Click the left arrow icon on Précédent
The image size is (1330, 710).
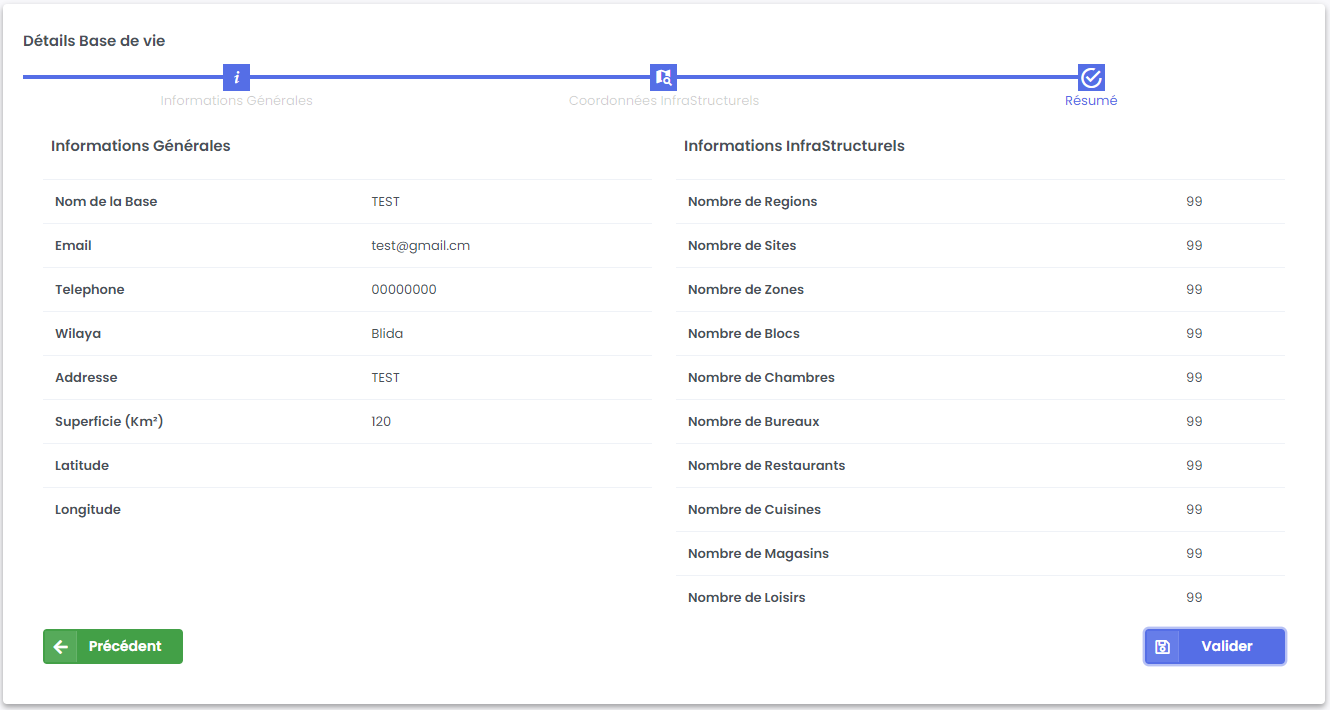coord(61,647)
